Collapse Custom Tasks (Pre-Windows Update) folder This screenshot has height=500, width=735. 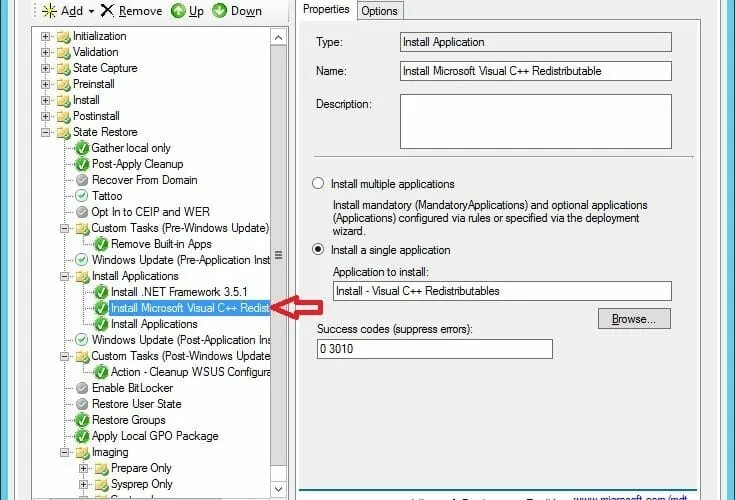pos(65,228)
